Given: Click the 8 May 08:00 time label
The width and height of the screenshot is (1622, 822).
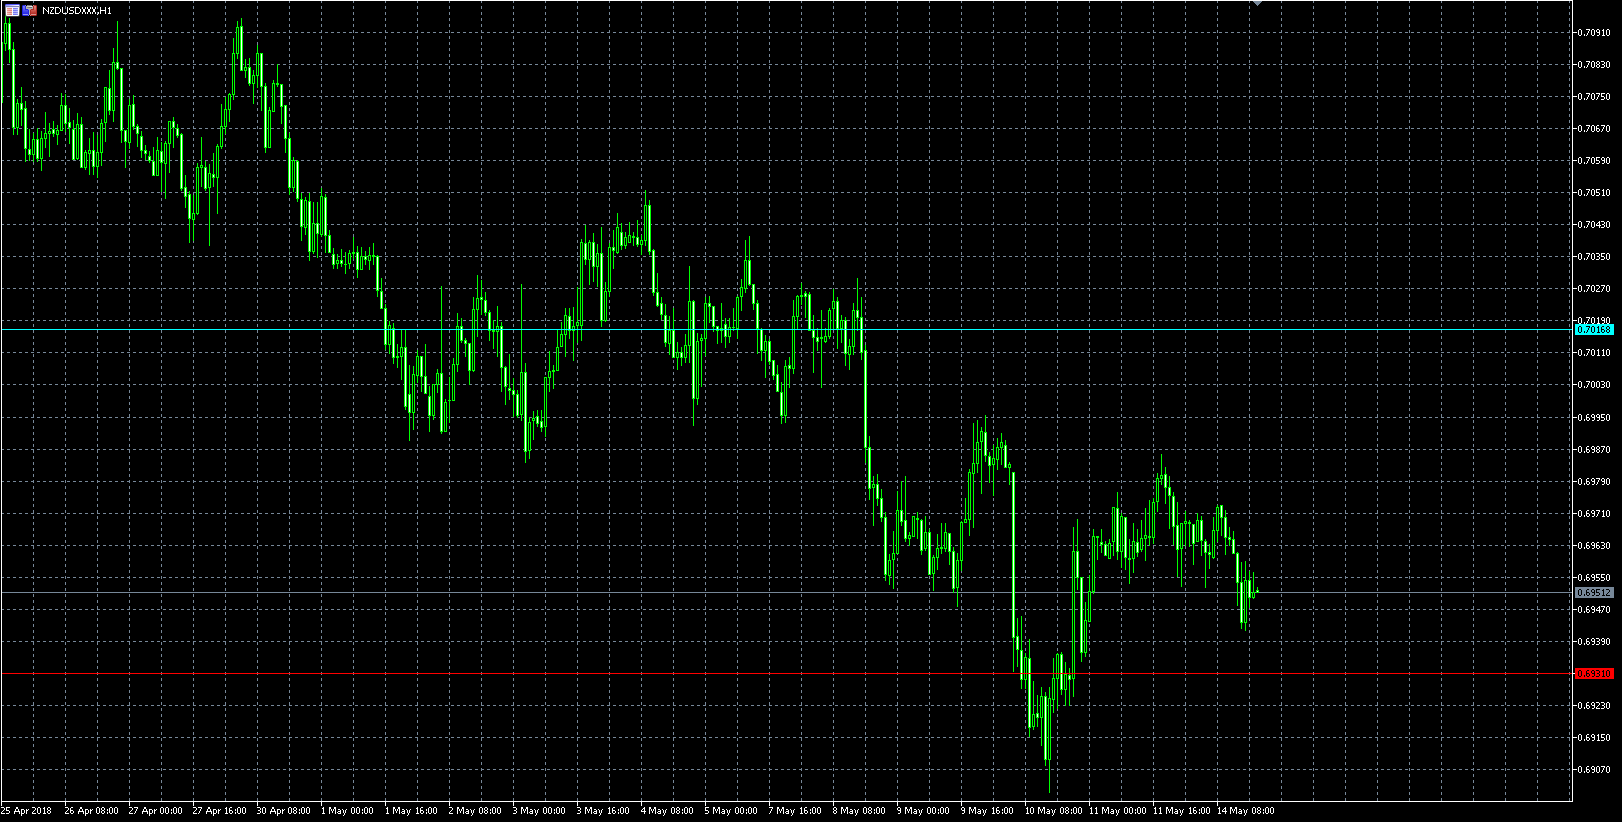Looking at the screenshot, I should point(859,811).
